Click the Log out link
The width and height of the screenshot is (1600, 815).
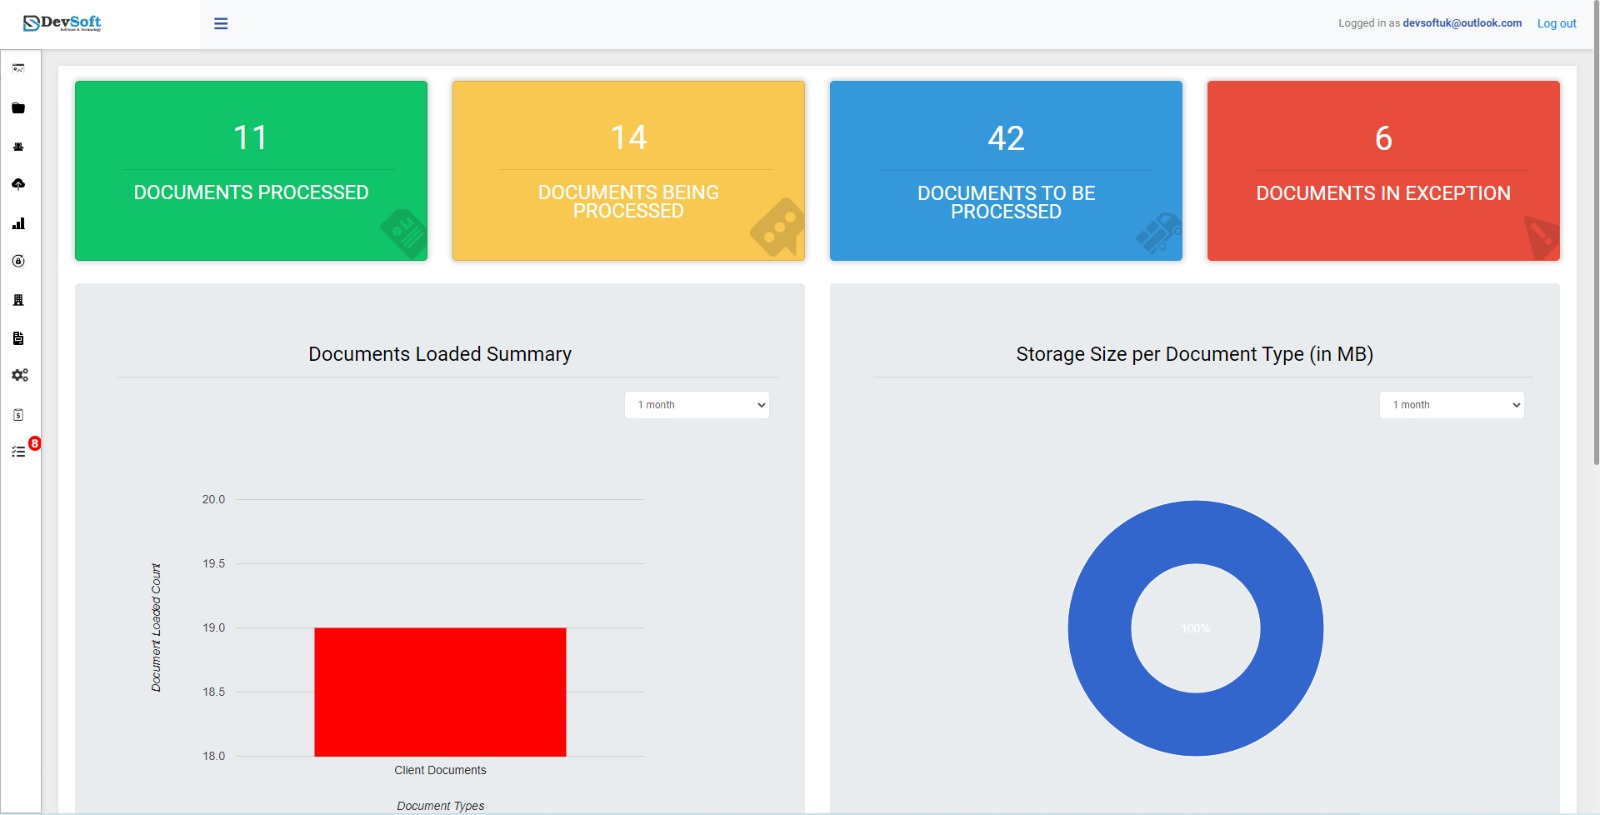click(x=1556, y=24)
